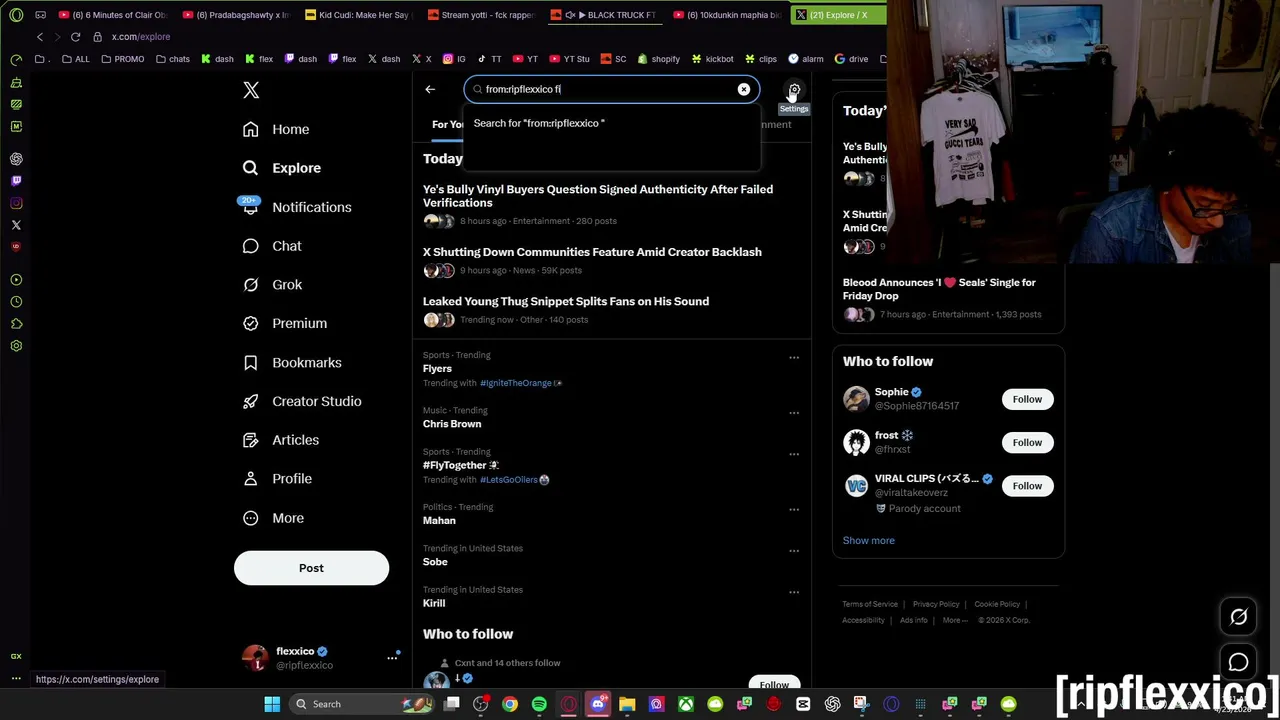
Task: Open Premium in the sidebar
Action: (x=285, y=323)
